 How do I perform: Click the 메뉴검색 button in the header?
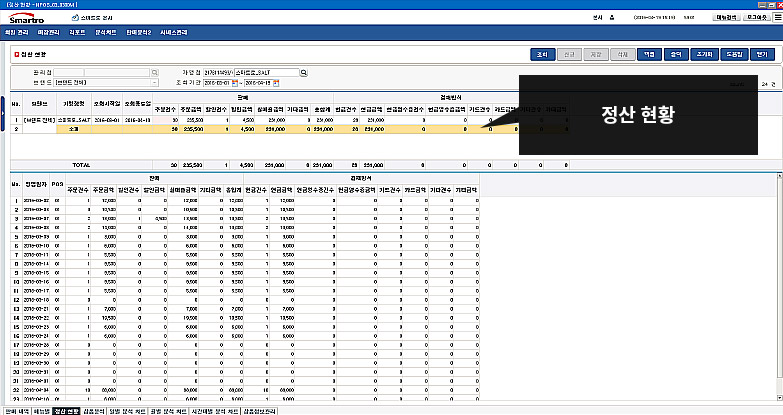[726, 17]
